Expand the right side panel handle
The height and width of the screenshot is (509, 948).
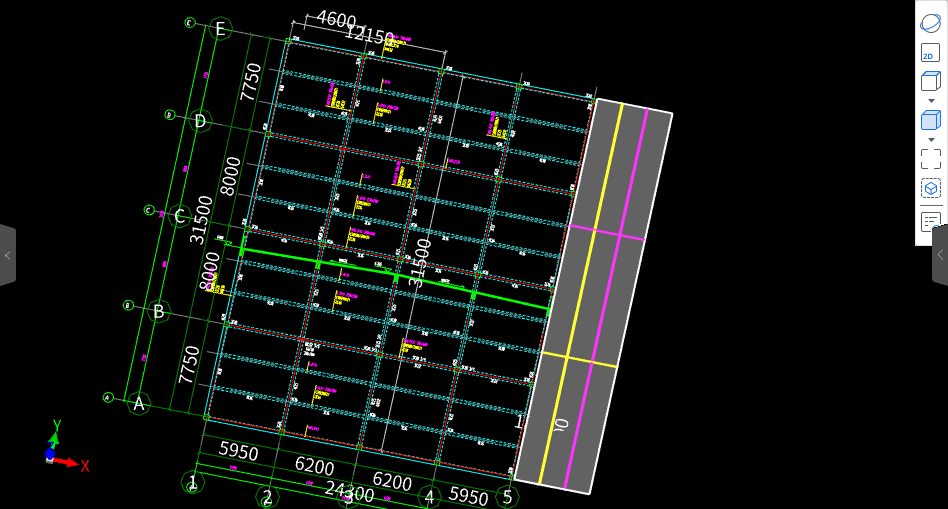click(x=940, y=255)
